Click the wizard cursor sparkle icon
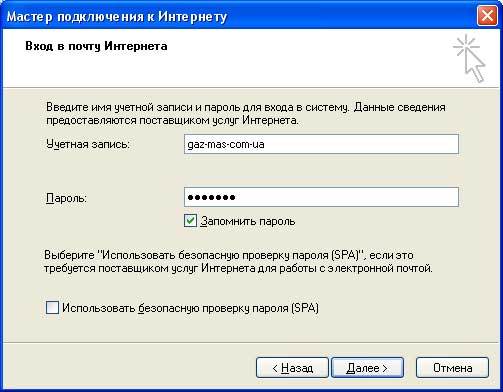The image size is (503, 392). click(469, 58)
